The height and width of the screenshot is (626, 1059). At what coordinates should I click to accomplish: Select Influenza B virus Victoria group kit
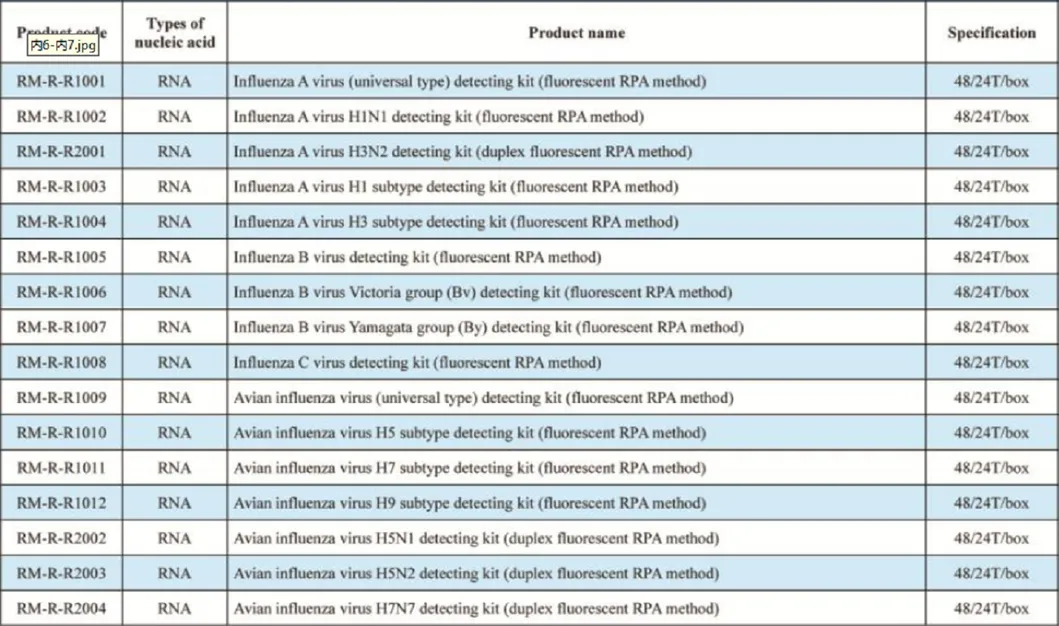coord(482,292)
